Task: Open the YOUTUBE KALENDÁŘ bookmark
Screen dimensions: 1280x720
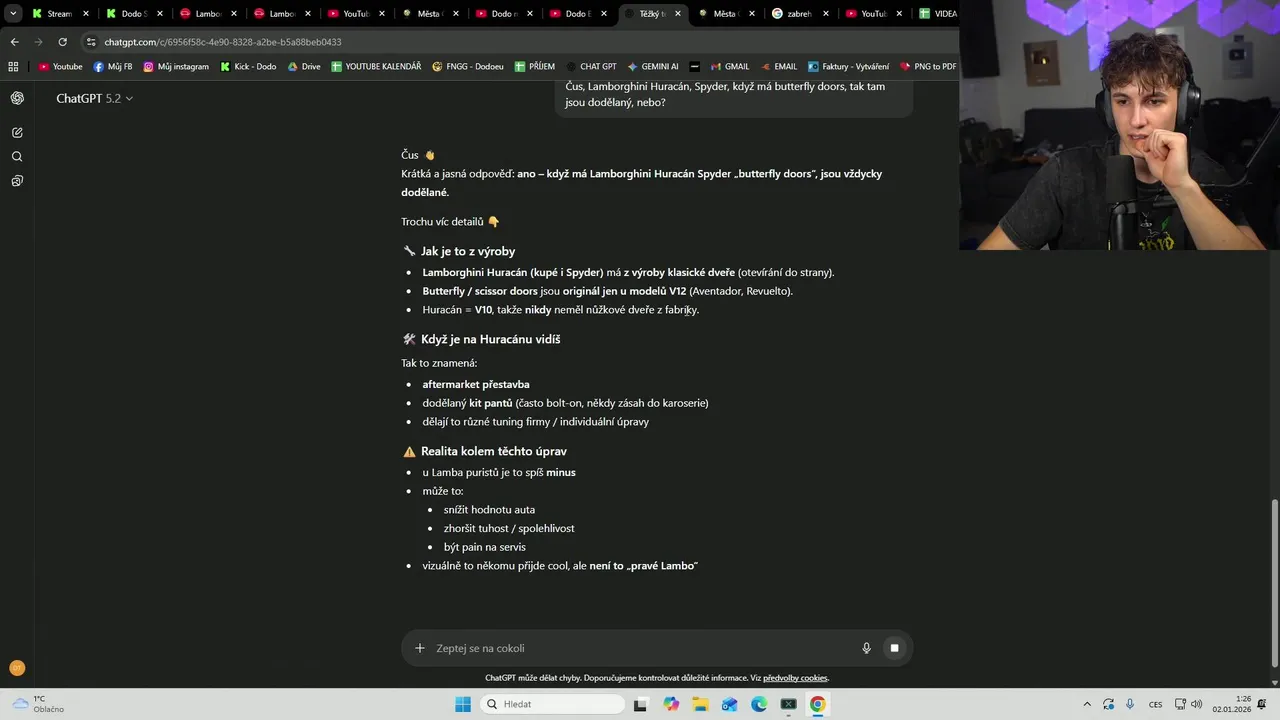Action: click(x=377, y=67)
